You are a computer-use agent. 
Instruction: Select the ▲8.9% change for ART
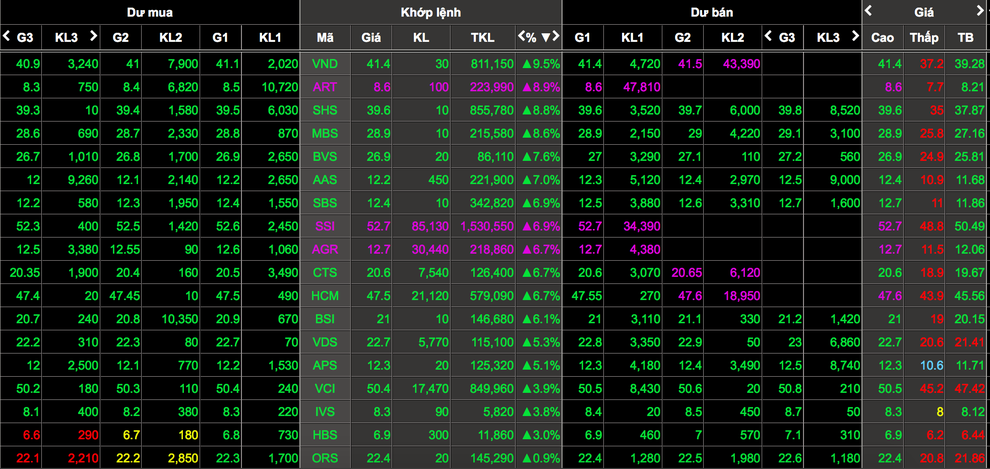540,87
